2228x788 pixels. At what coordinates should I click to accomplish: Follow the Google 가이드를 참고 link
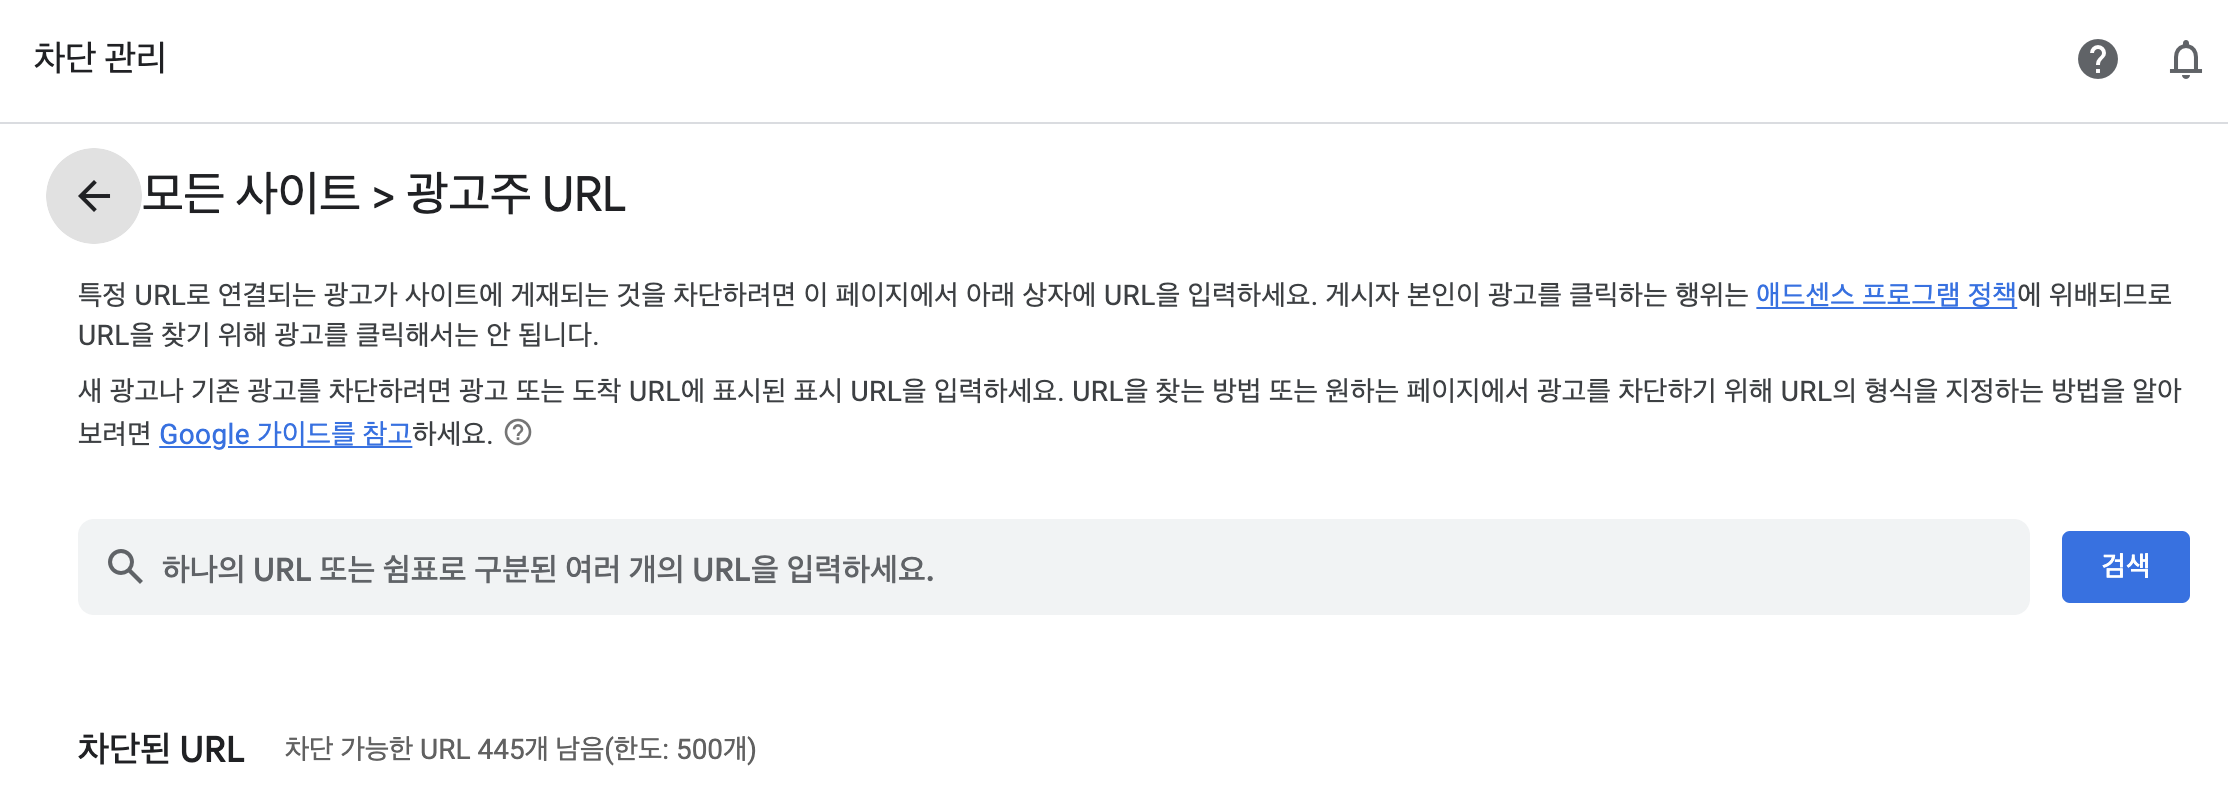point(286,434)
